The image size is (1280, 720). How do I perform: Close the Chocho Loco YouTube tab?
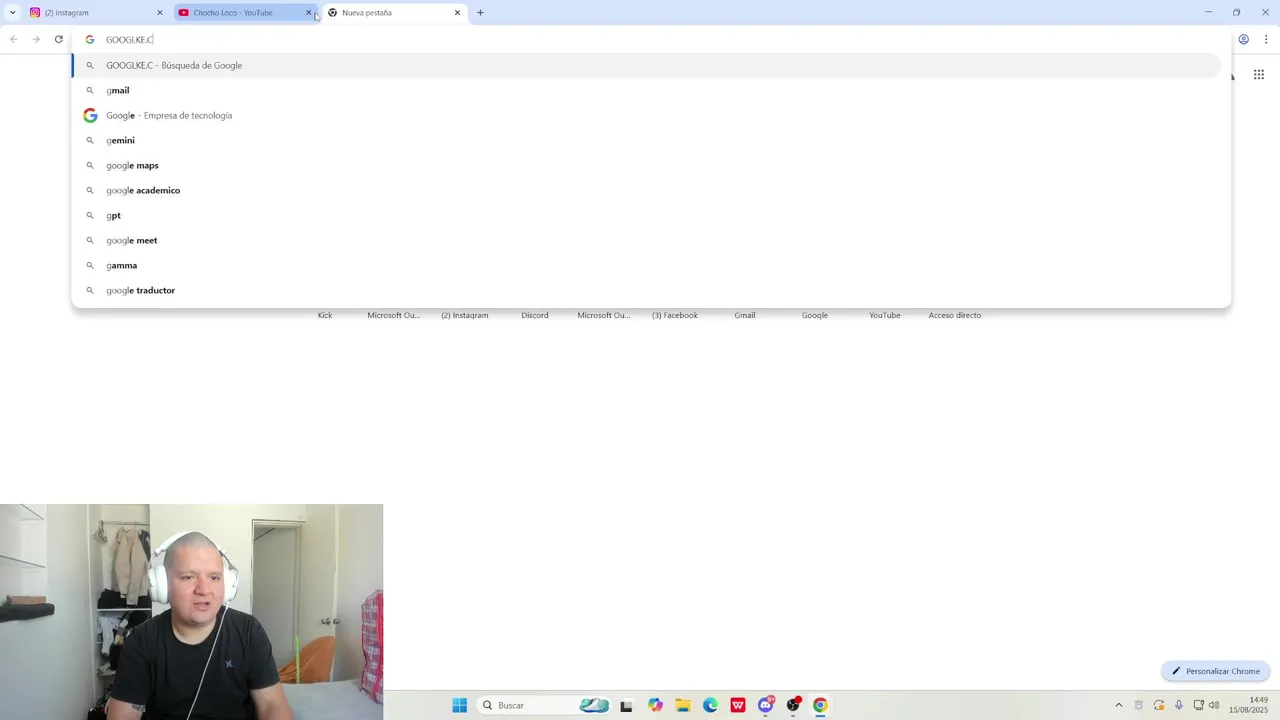coord(308,13)
